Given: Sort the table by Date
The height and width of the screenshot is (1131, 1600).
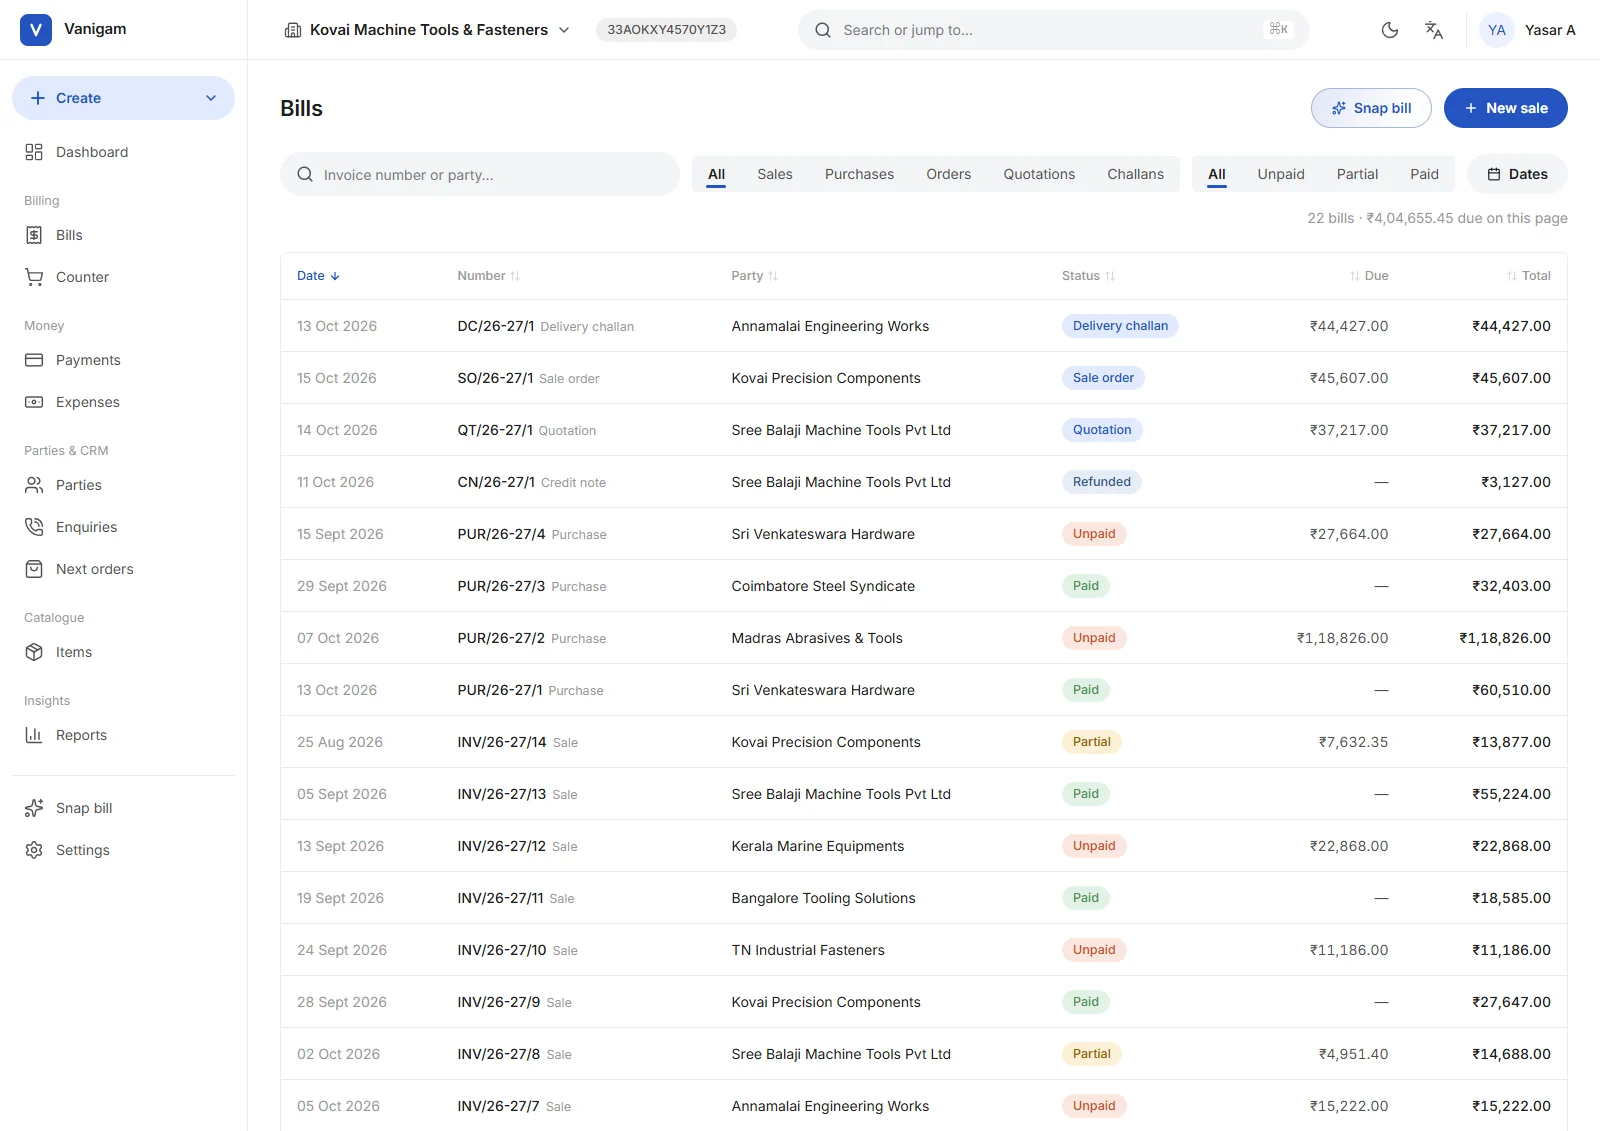Looking at the screenshot, I should tap(318, 276).
